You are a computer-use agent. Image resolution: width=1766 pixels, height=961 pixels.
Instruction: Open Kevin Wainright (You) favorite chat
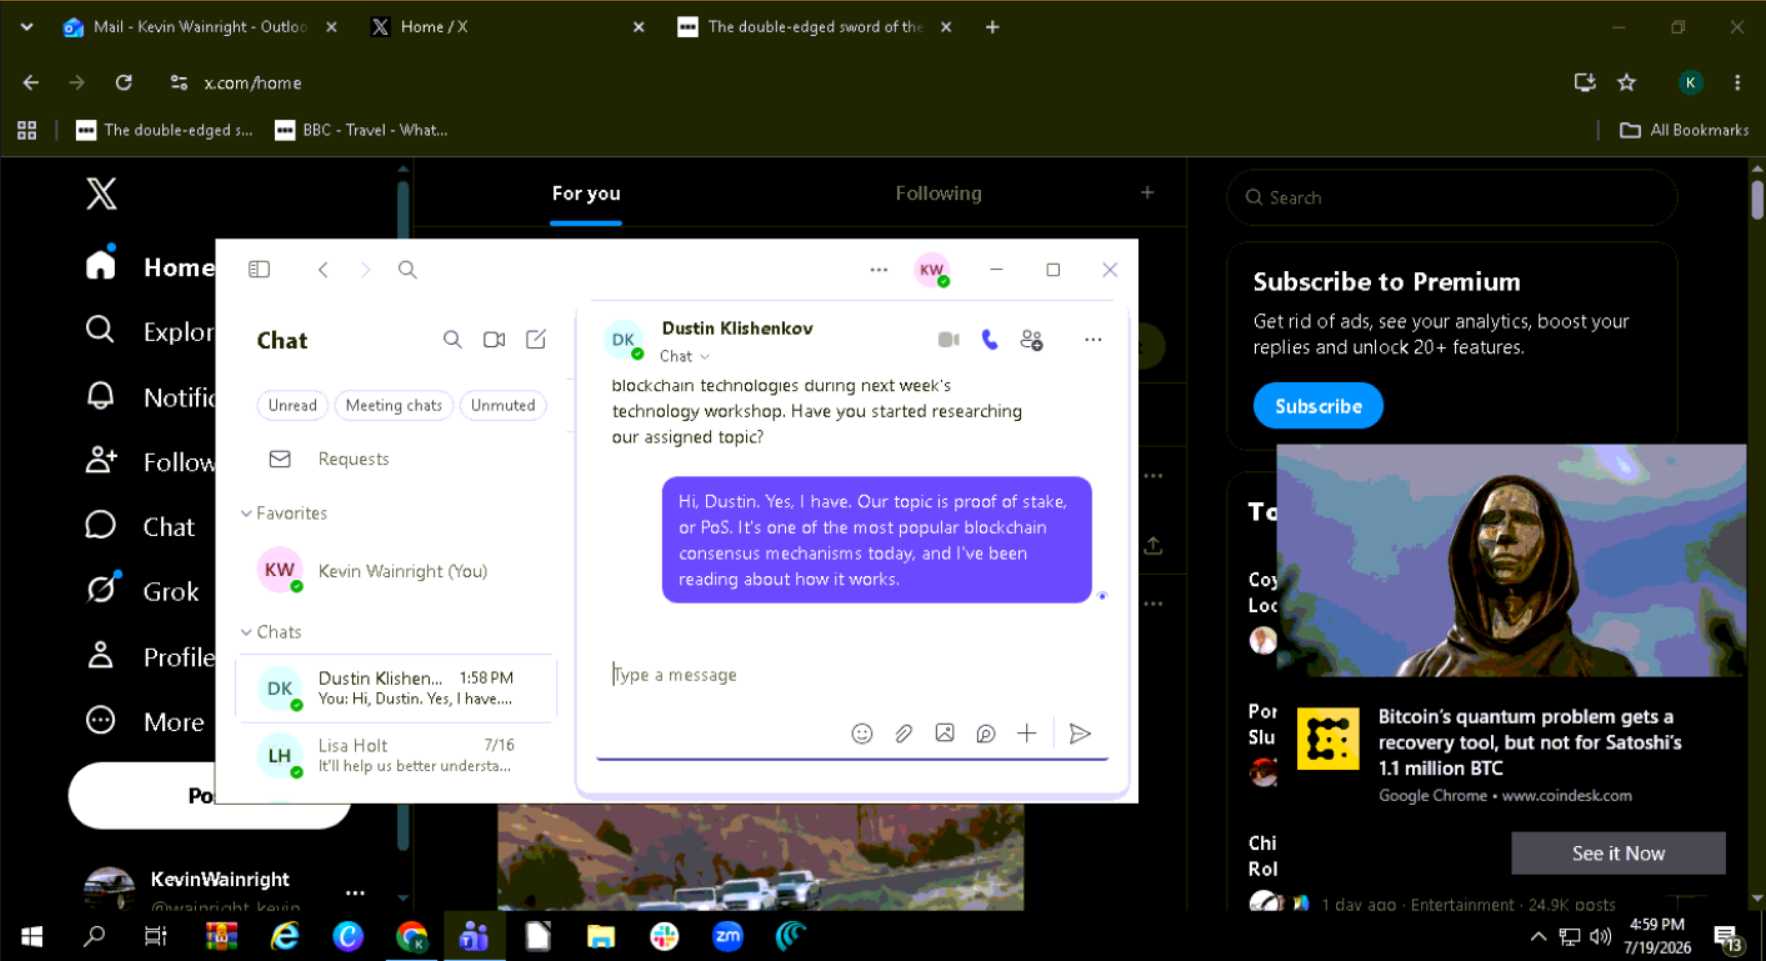point(396,571)
